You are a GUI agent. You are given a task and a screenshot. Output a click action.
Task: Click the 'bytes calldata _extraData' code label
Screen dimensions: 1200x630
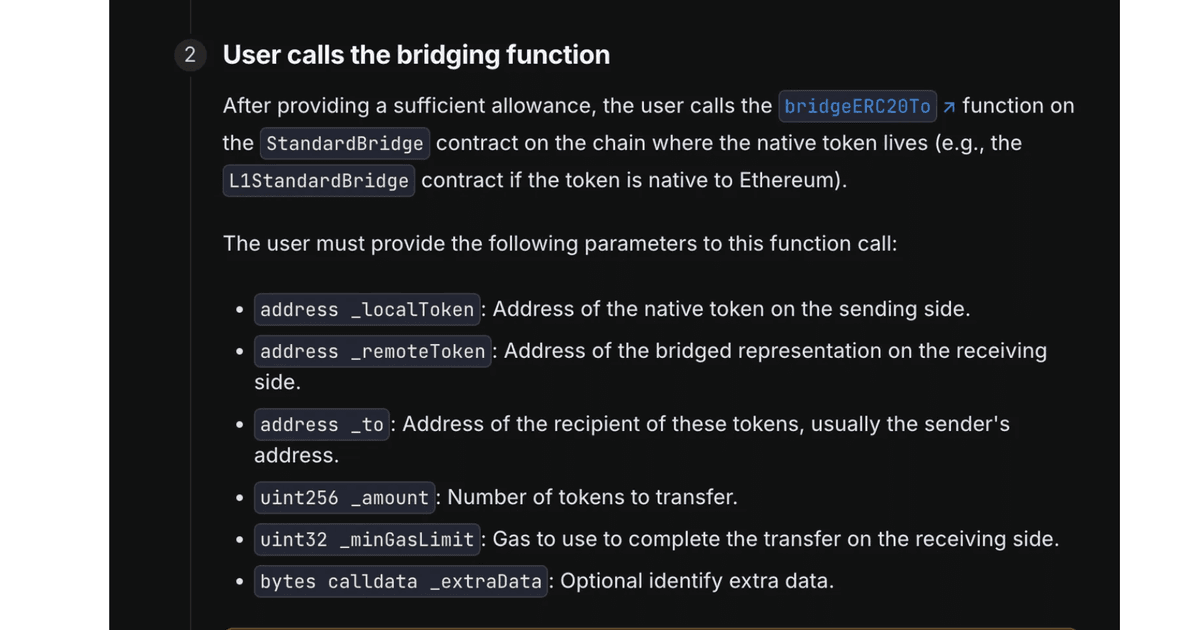pyautogui.click(x=401, y=581)
